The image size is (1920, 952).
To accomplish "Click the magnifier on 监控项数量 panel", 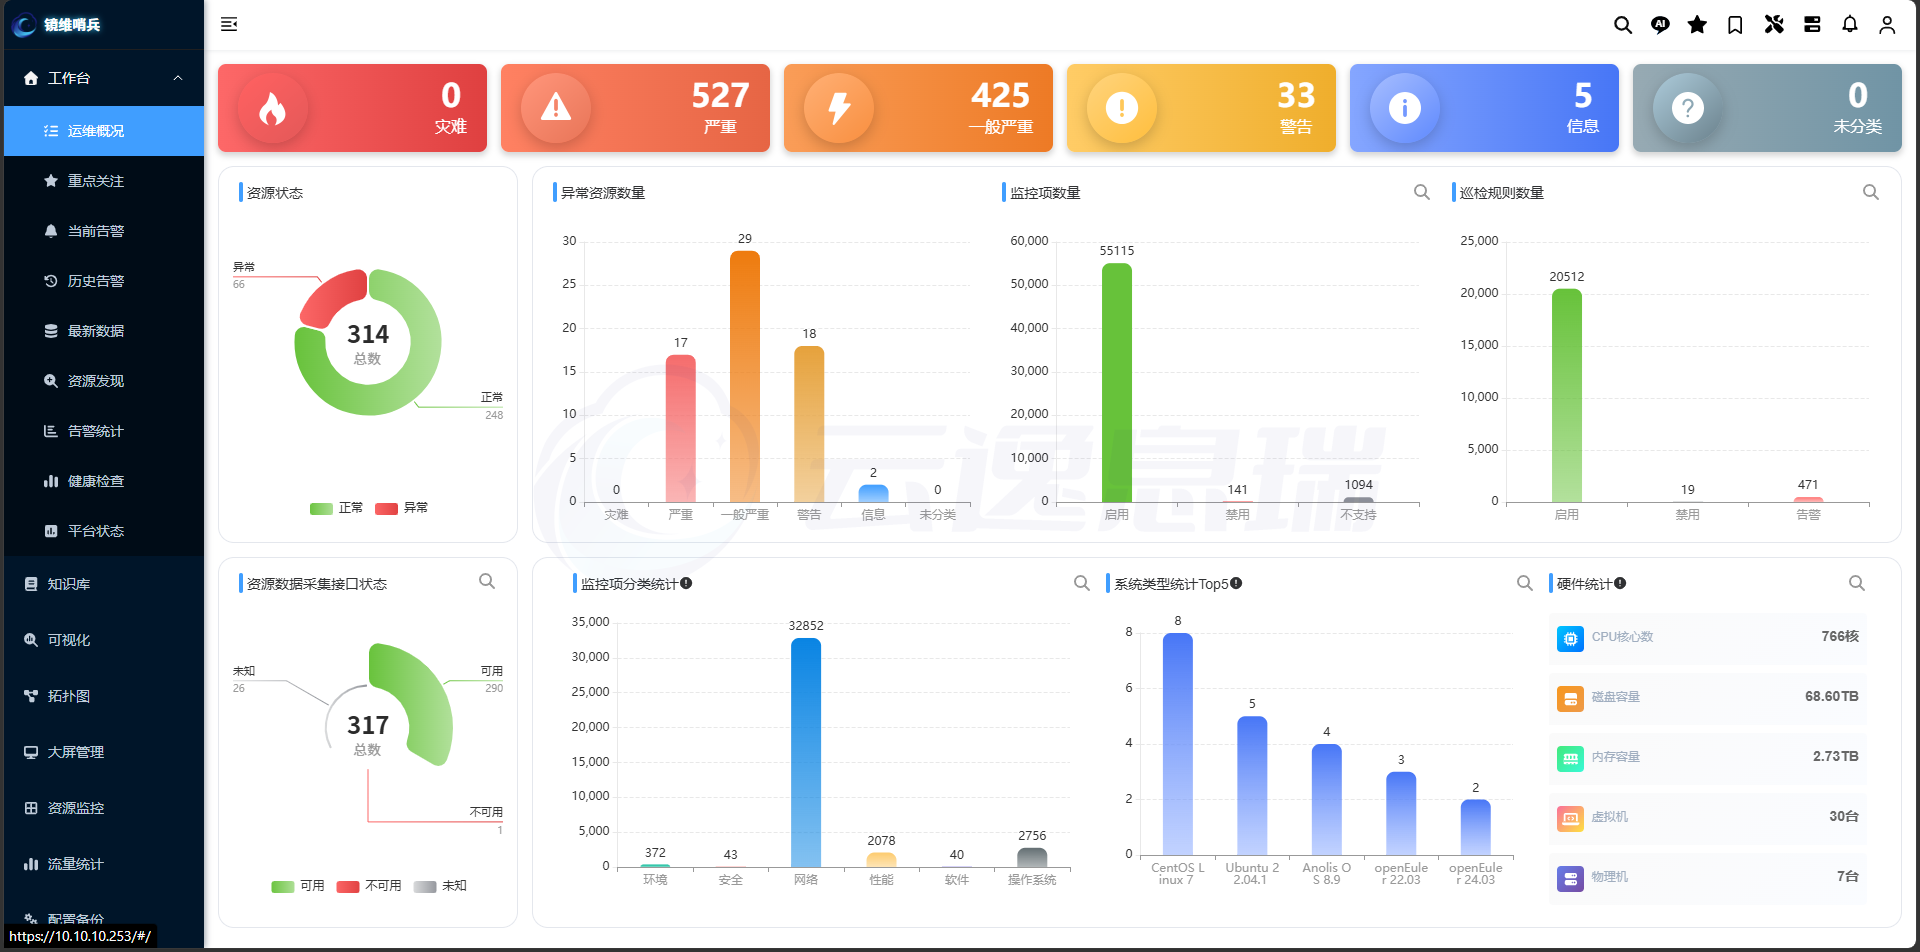I will click(x=1422, y=192).
